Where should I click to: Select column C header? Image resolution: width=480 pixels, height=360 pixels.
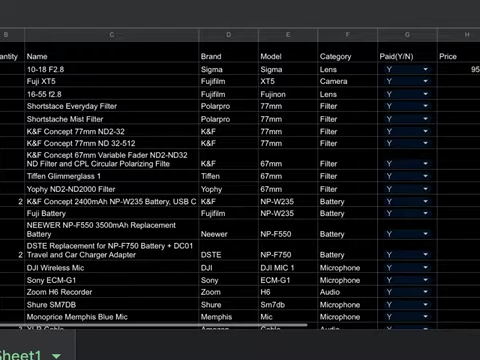112,35
